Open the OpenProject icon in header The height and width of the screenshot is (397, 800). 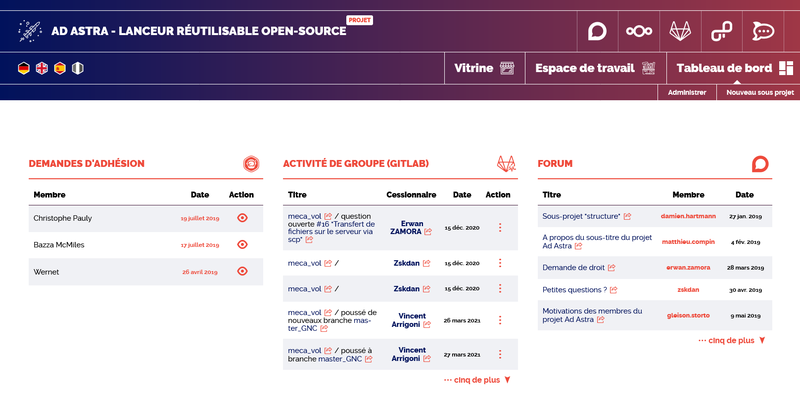722,31
